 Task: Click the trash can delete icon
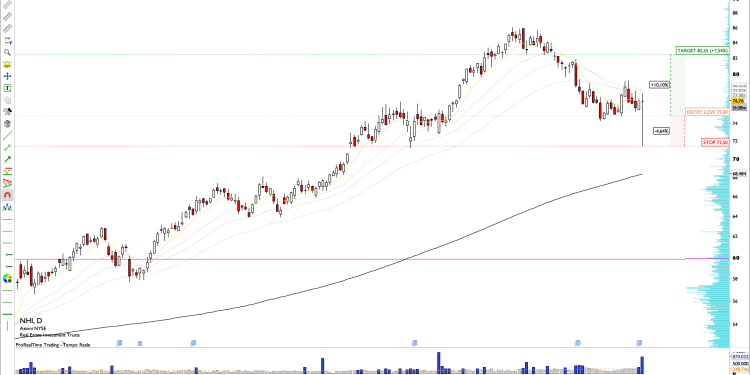7,124
